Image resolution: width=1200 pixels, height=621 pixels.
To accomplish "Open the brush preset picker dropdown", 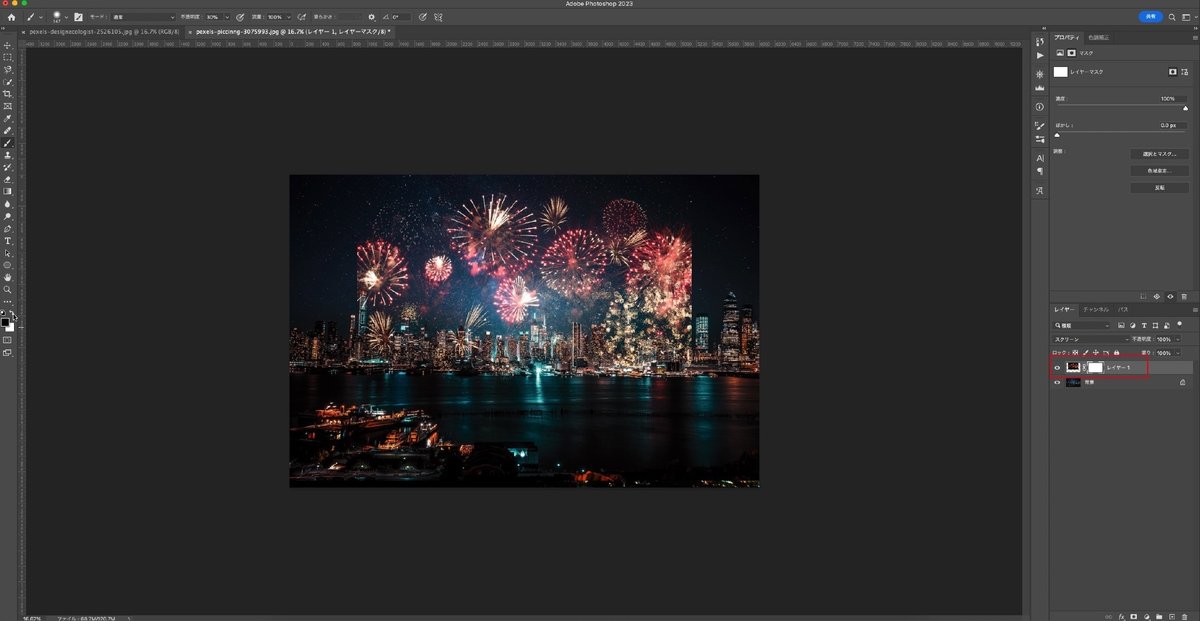I will [66, 17].
